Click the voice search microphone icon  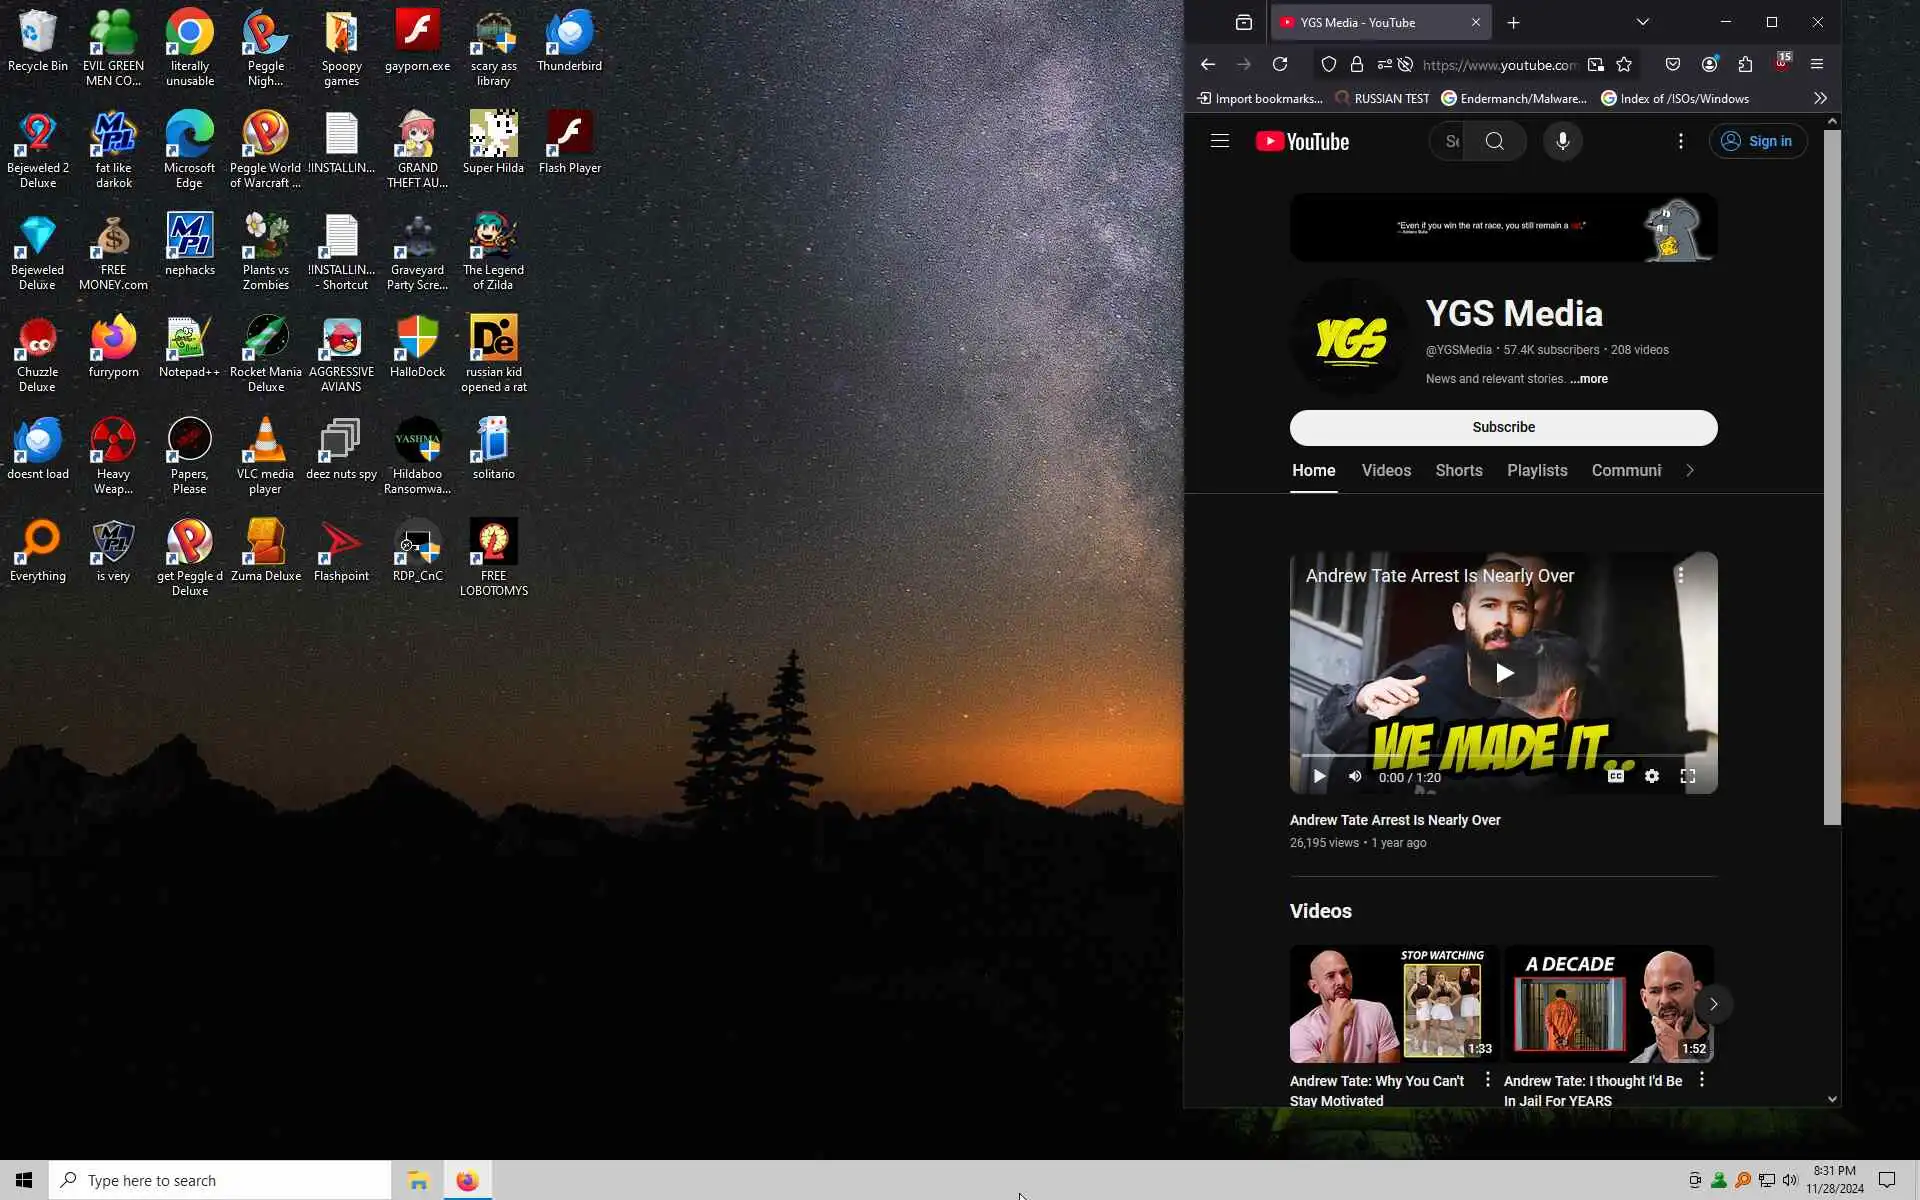pos(1562,141)
